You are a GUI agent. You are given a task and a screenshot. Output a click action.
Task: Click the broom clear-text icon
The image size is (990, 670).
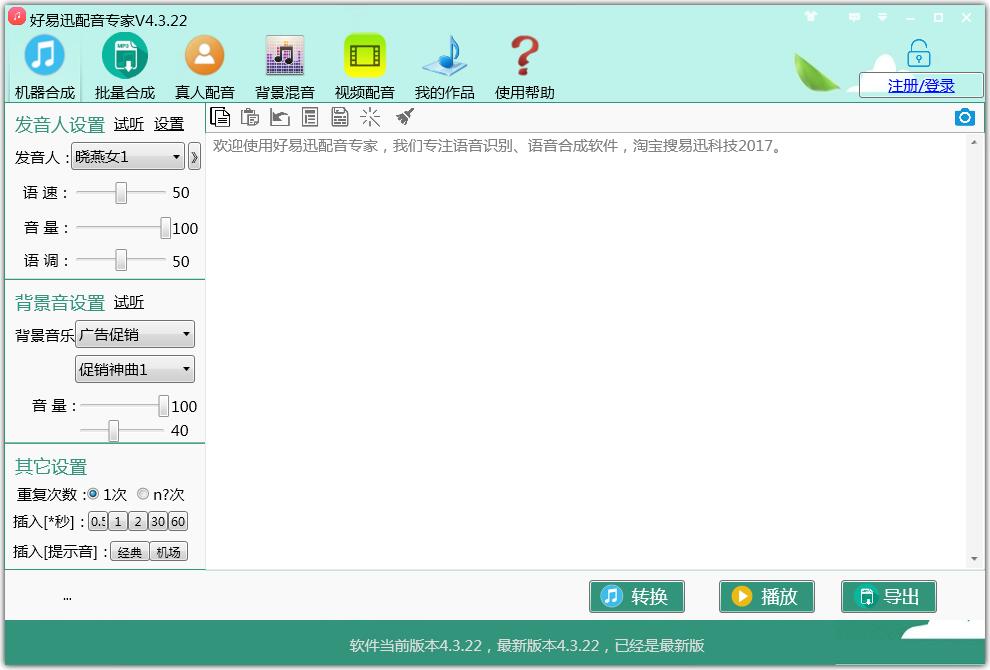pos(404,118)
